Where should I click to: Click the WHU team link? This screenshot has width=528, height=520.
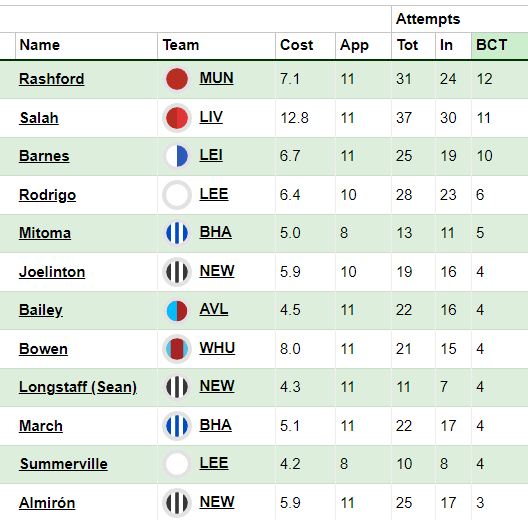(x=217, y=348)
